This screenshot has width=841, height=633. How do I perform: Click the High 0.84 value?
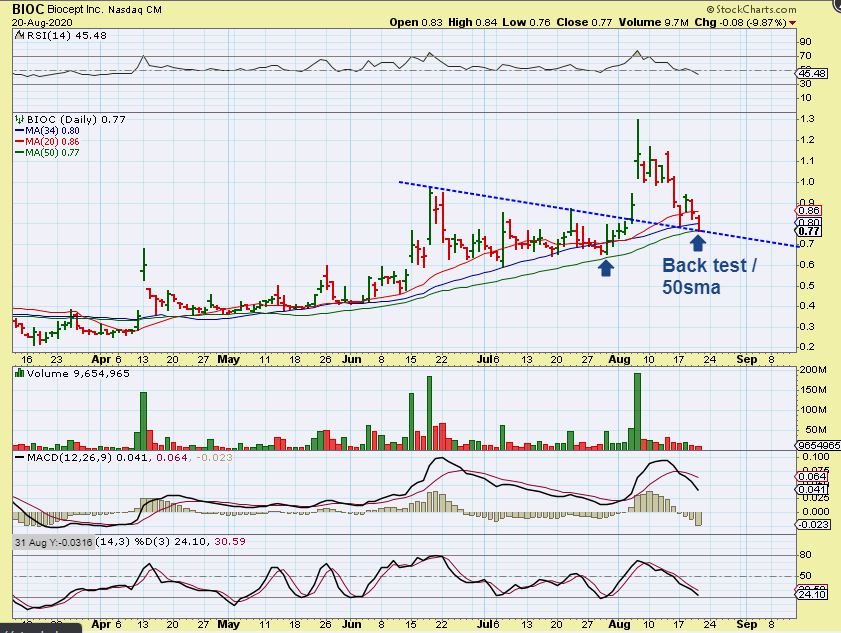pyautogui.click(x=473, y=23)
